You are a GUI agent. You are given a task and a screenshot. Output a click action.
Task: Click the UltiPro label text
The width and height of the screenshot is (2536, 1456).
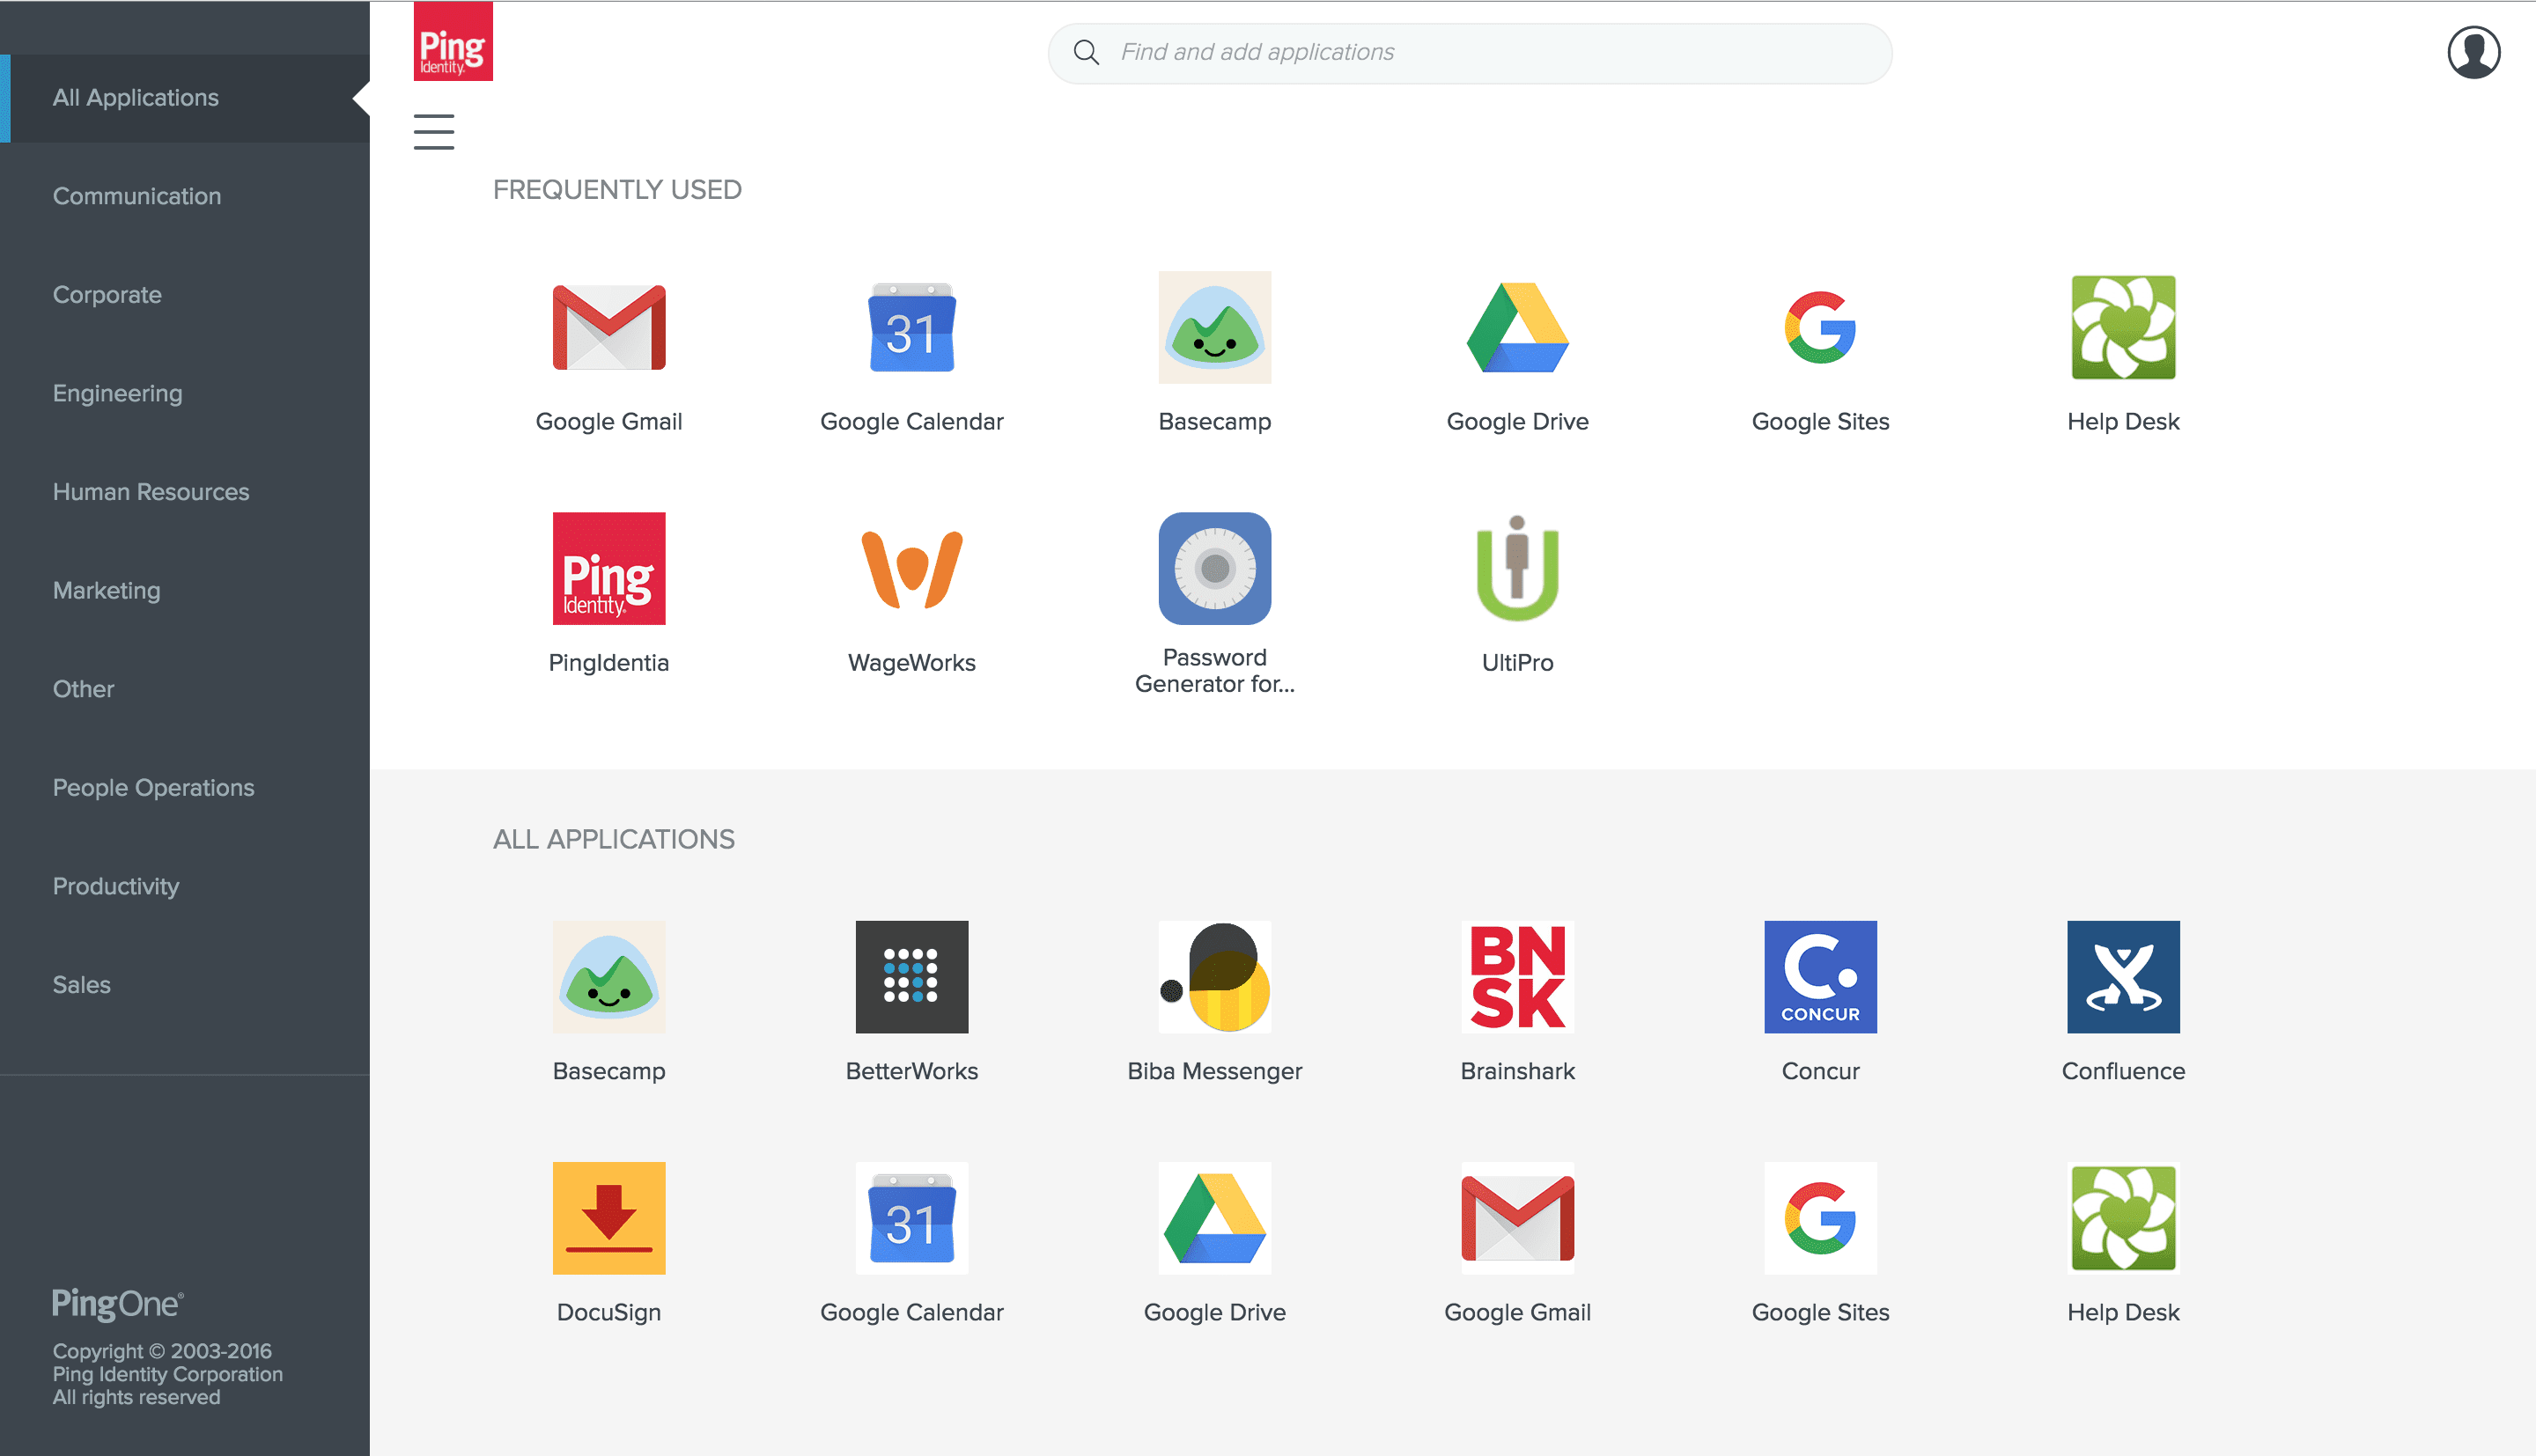(x=1517, y=663)
